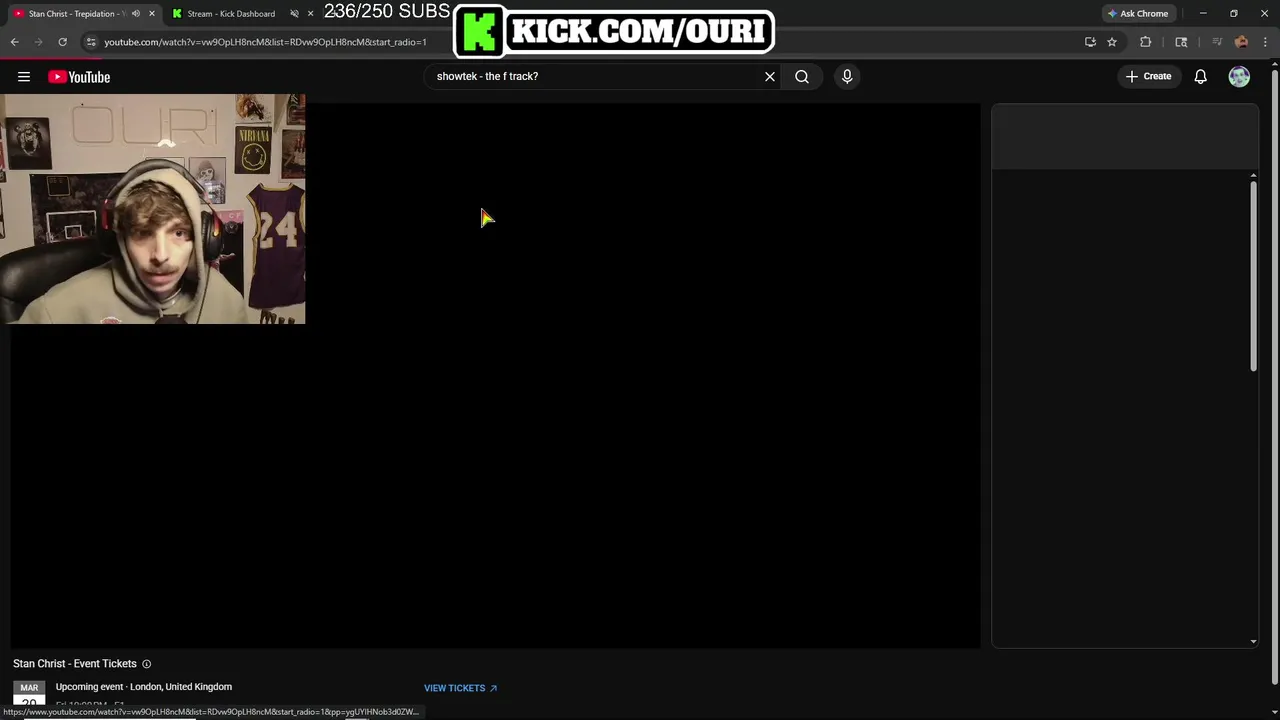
Task: Click the Create button
Action: (x=1148, y=77)
